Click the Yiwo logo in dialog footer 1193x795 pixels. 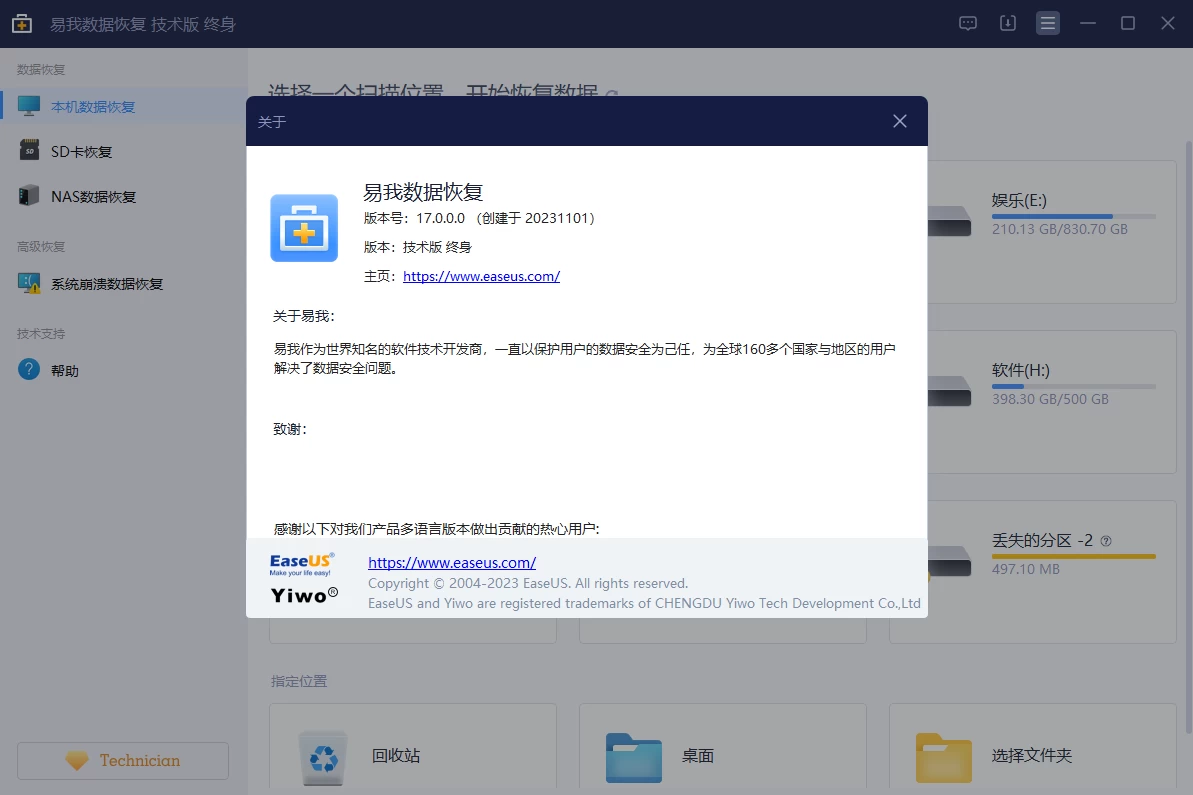point(304,595)
